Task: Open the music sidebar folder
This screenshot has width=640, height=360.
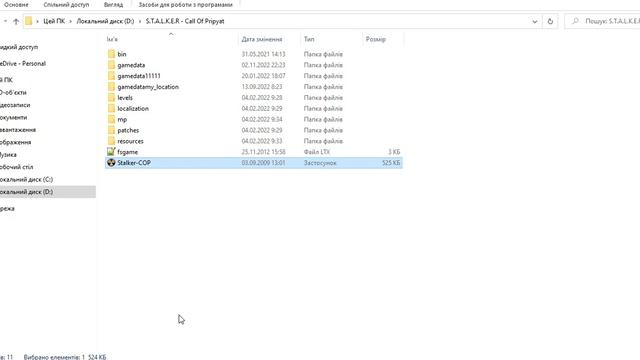Action: pyautogui.click(x=8, y=155)
